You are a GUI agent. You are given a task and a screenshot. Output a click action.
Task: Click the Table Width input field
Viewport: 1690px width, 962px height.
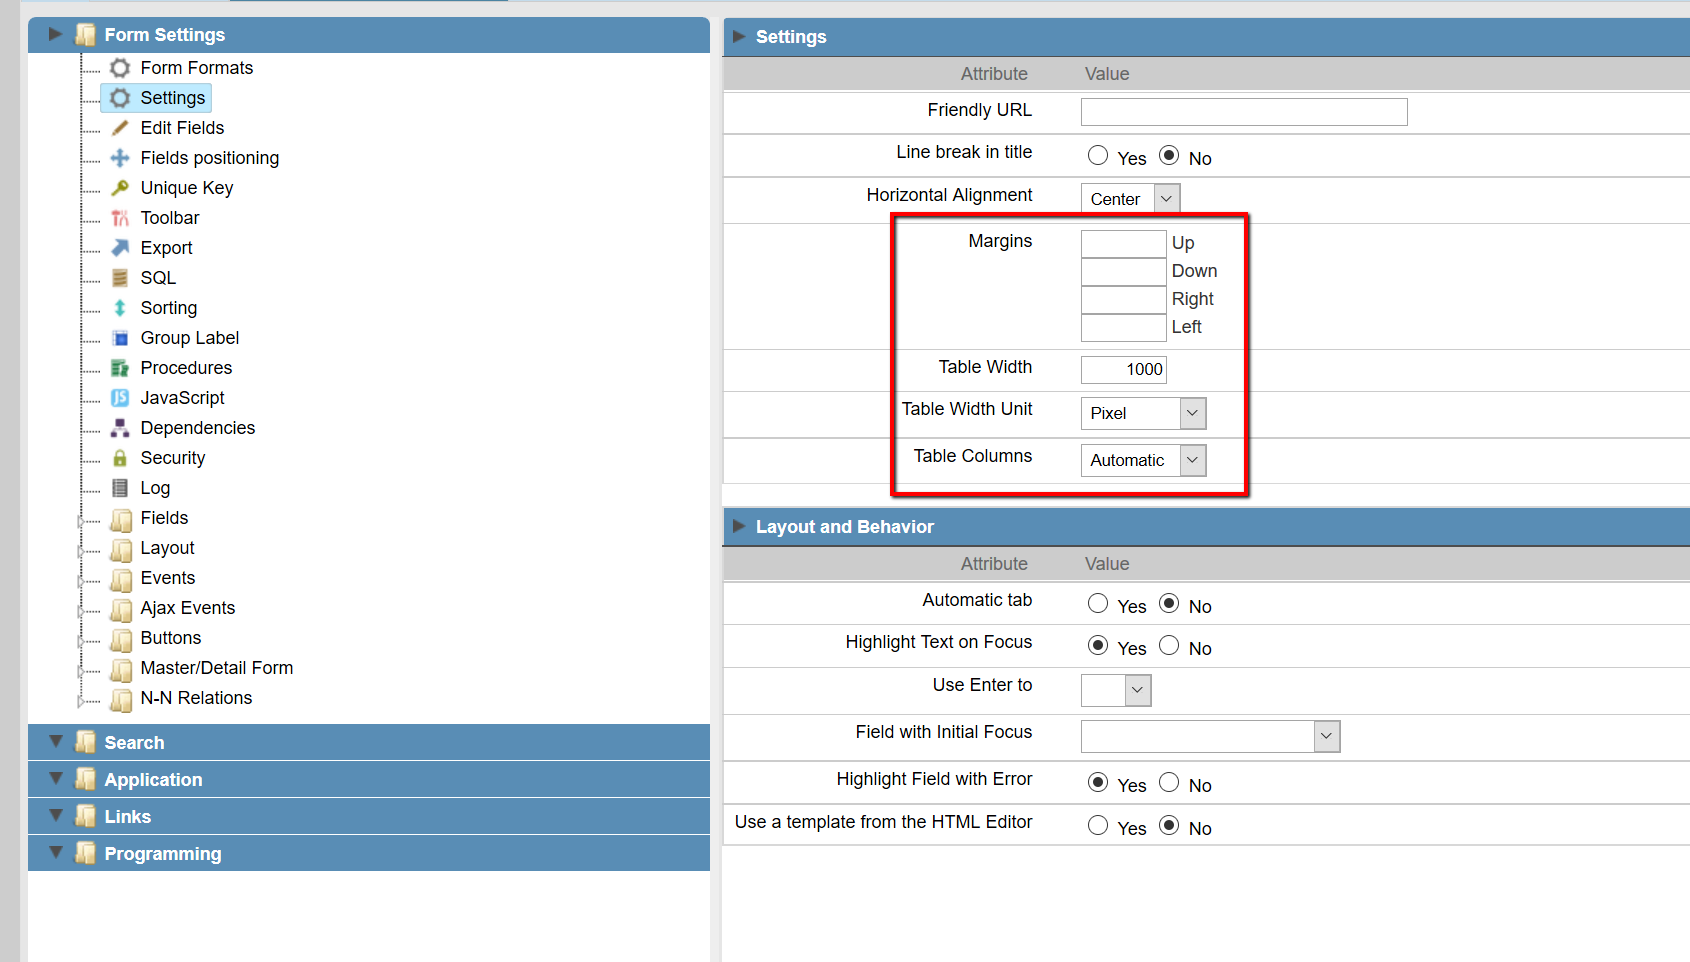click(1124, 370)
